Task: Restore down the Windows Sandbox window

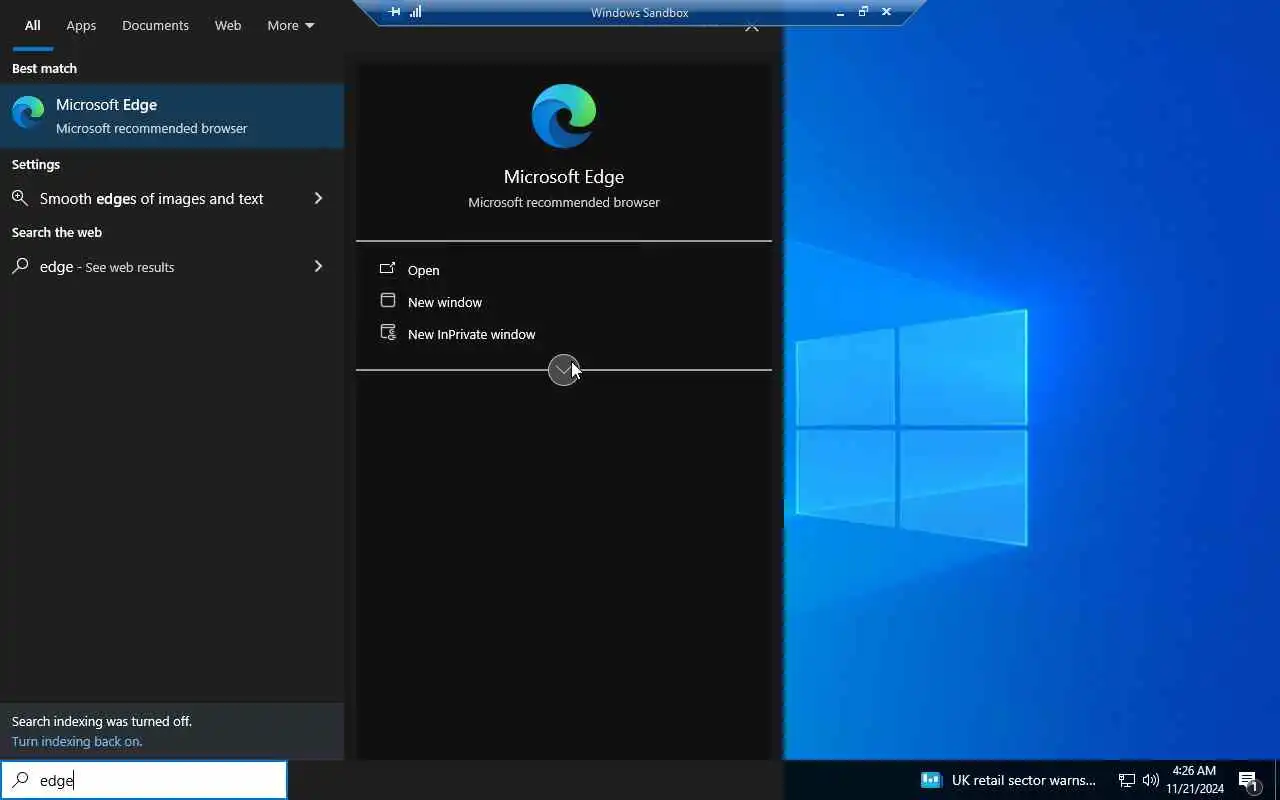Action: coord(863,12)
